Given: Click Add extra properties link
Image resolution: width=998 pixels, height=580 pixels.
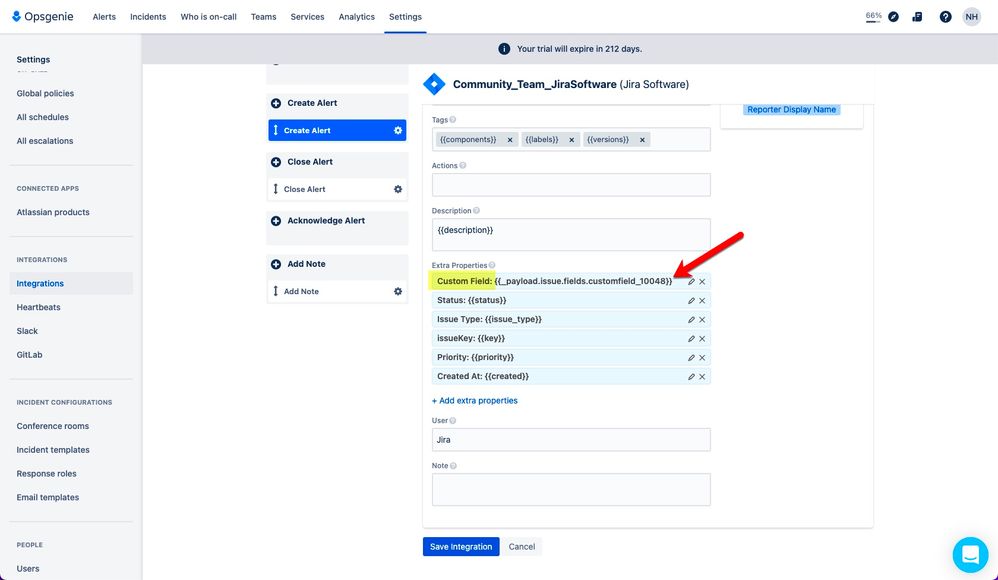Looking at the screenshot, I should click(475, 401).
